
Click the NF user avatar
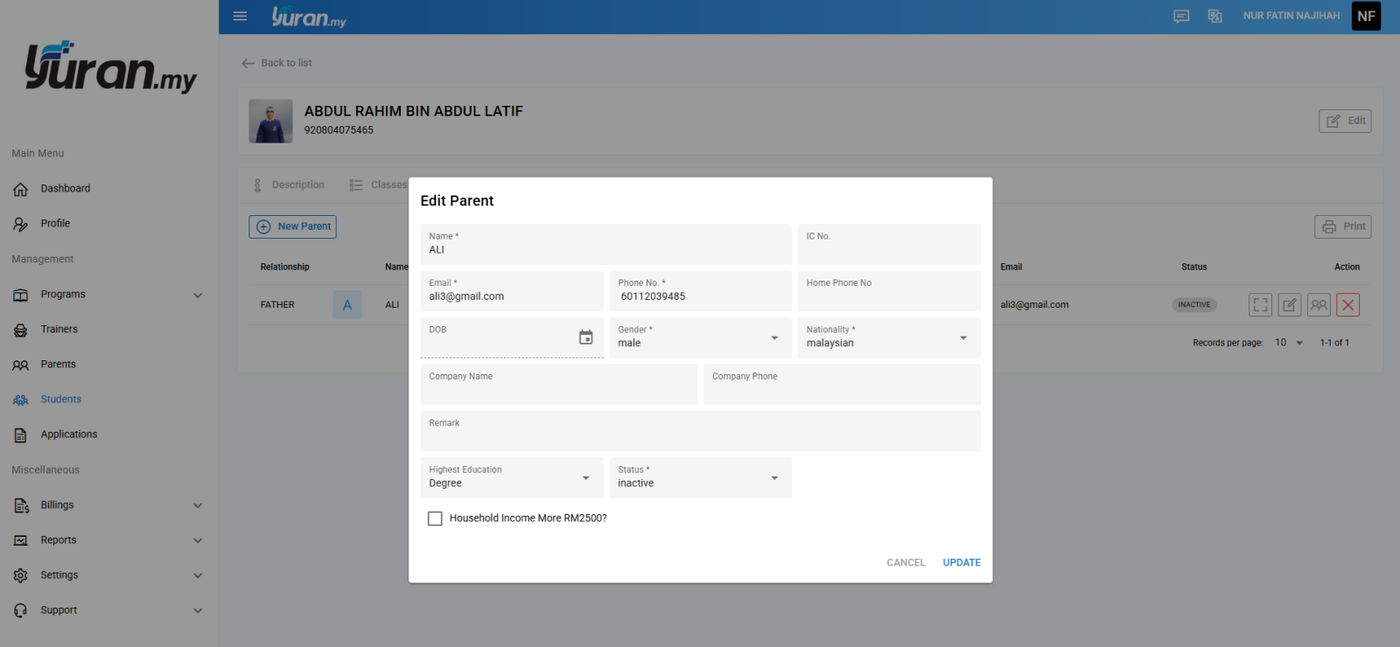click(x=1366, y=16)
